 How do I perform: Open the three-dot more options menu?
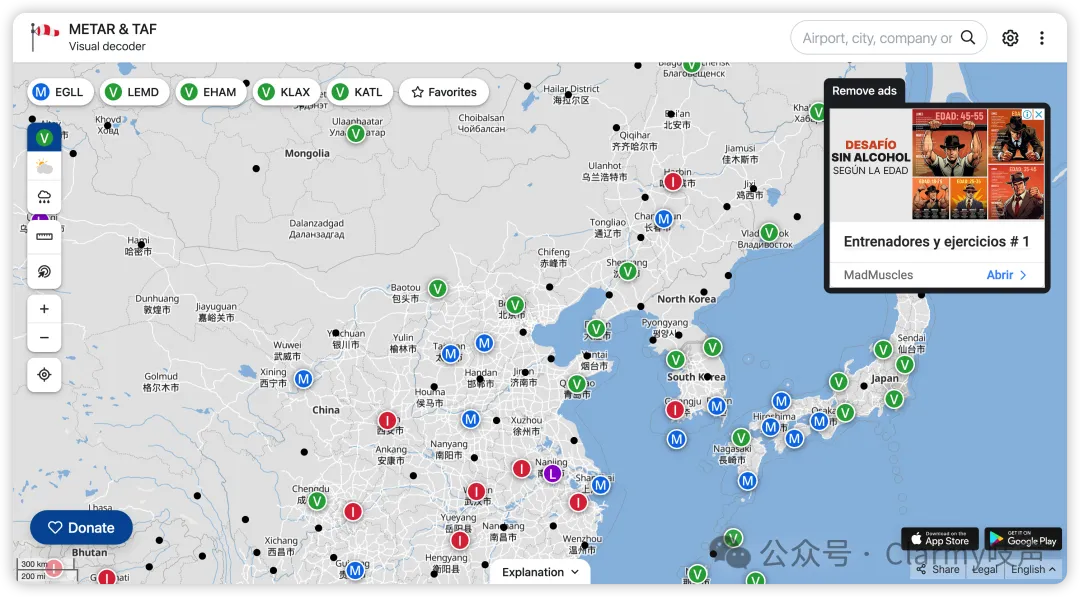[1041, 38]
